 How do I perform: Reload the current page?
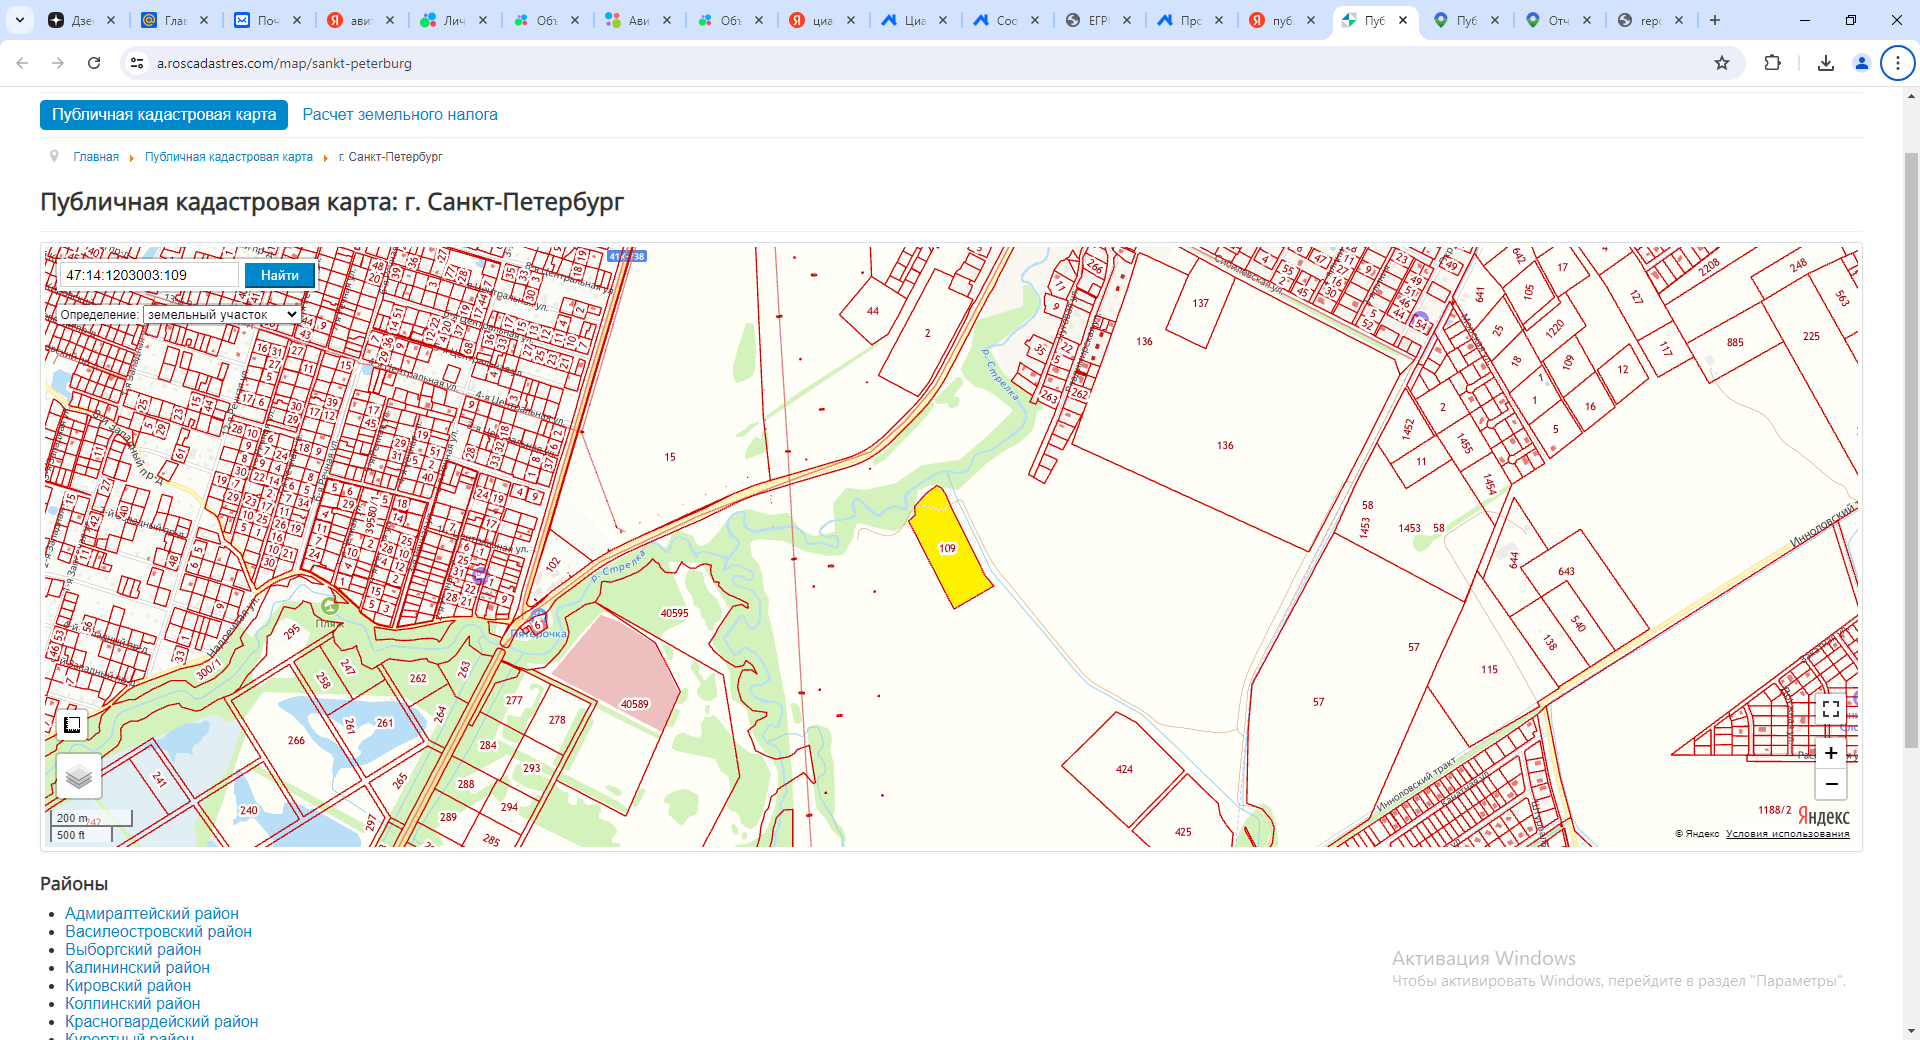point(94,63)
